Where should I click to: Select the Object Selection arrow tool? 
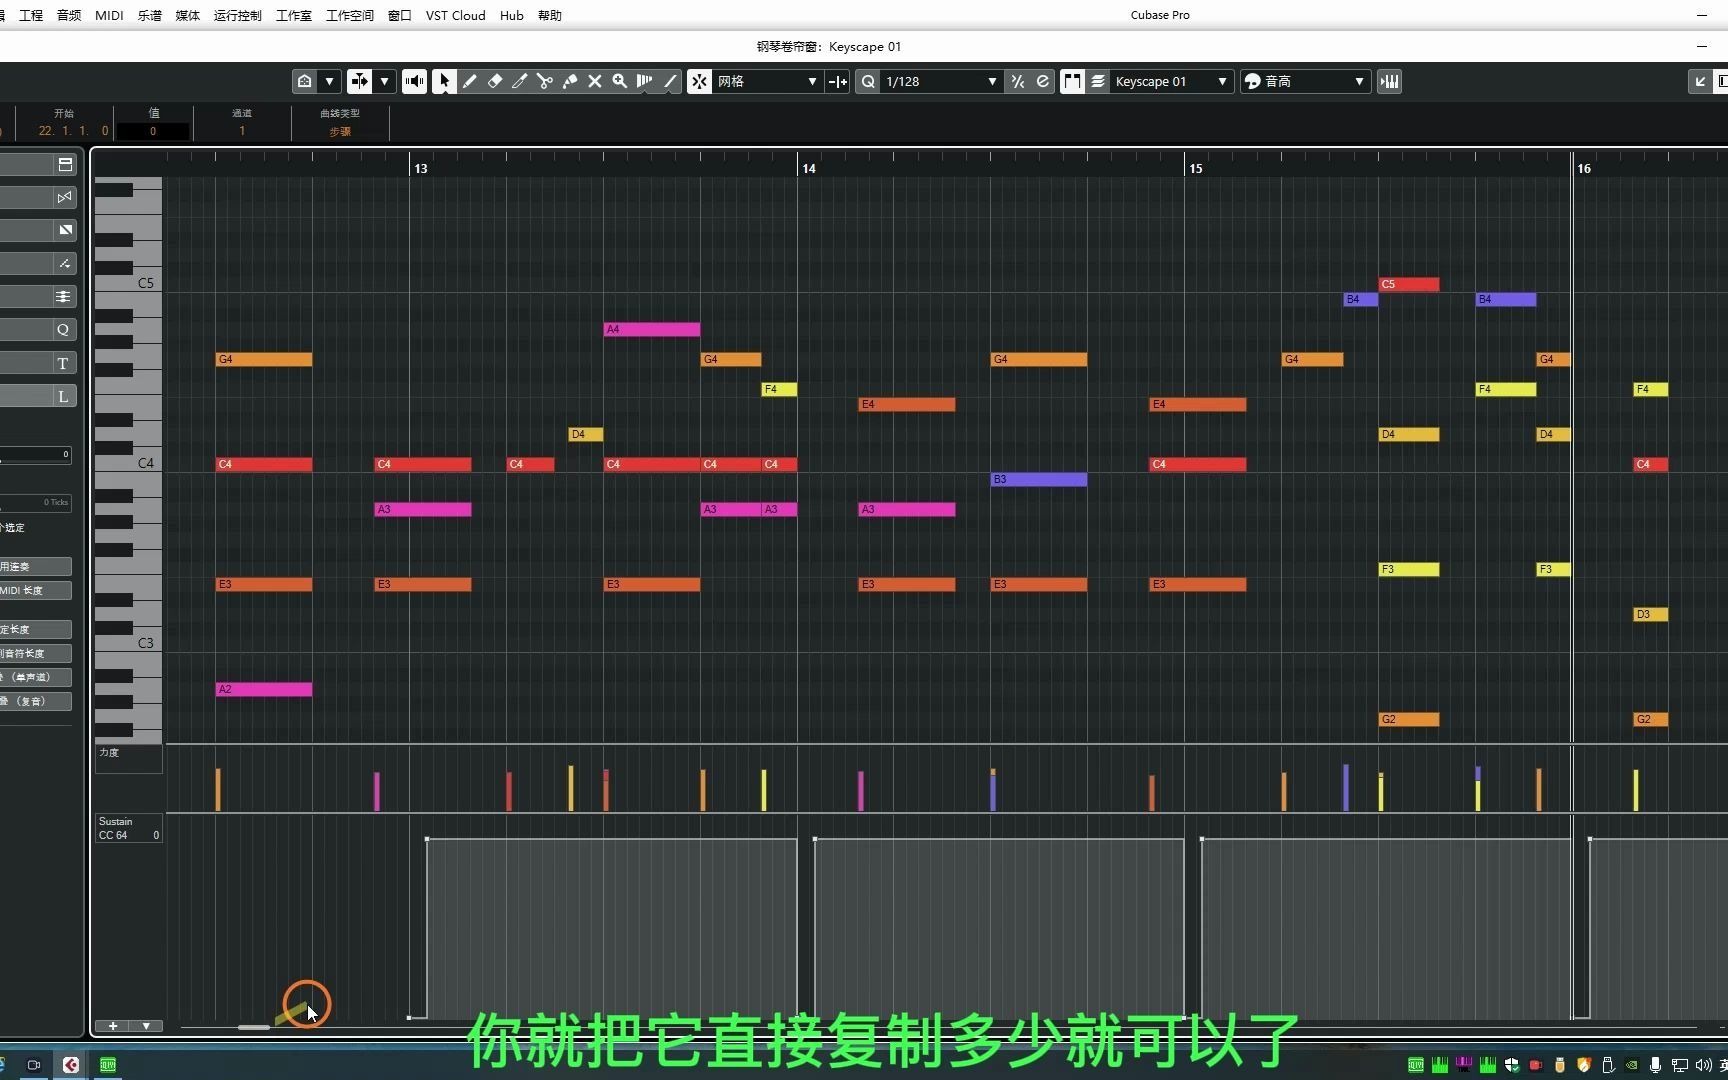444,81
